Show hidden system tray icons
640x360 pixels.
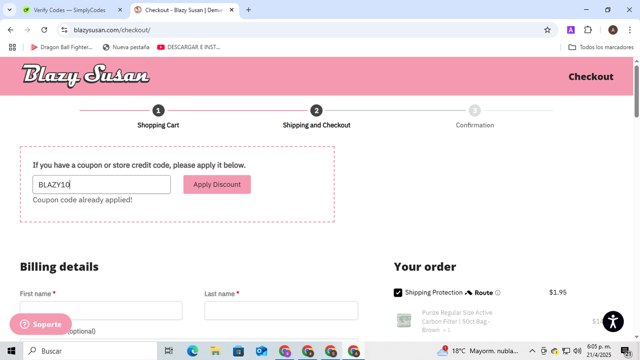532,351
